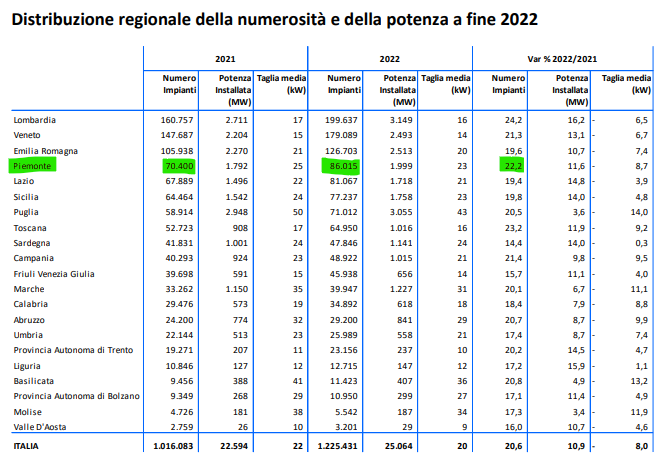The height and width of the screenshot is (463, 661).
Task: Select Italia 2022 total power 25.064
Action: [x=399, y=446]
